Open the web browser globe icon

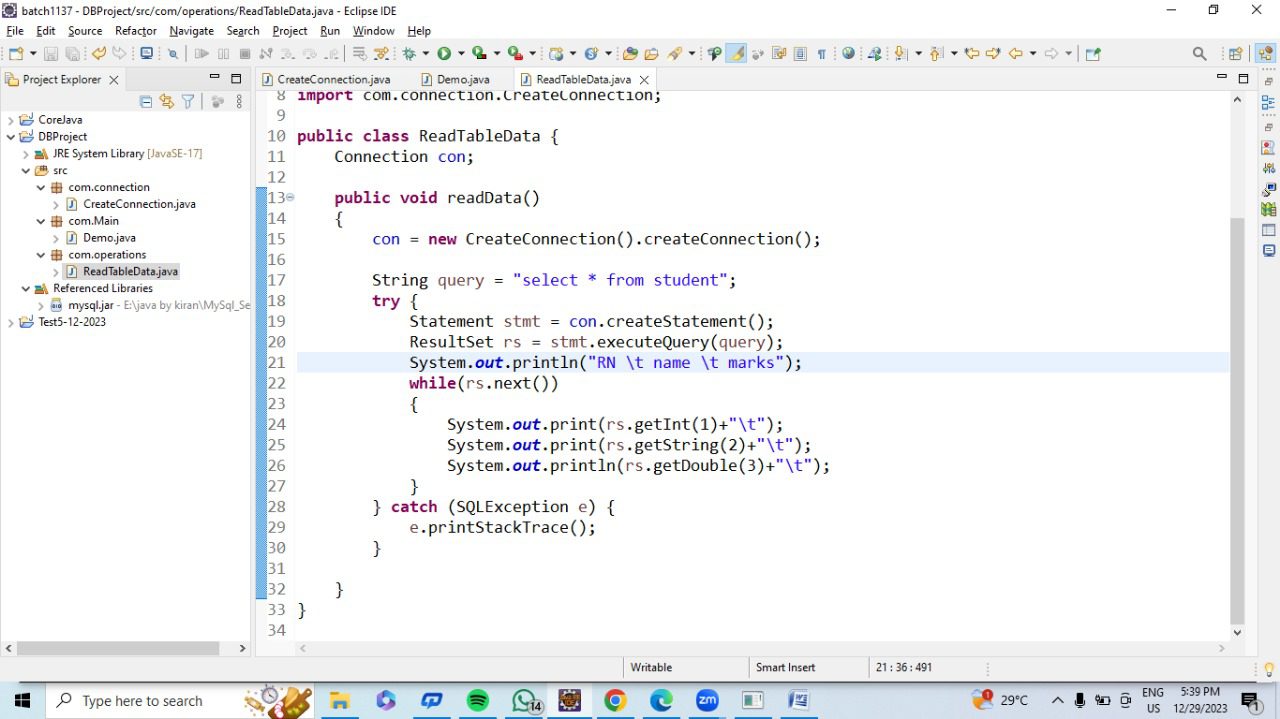848,54
